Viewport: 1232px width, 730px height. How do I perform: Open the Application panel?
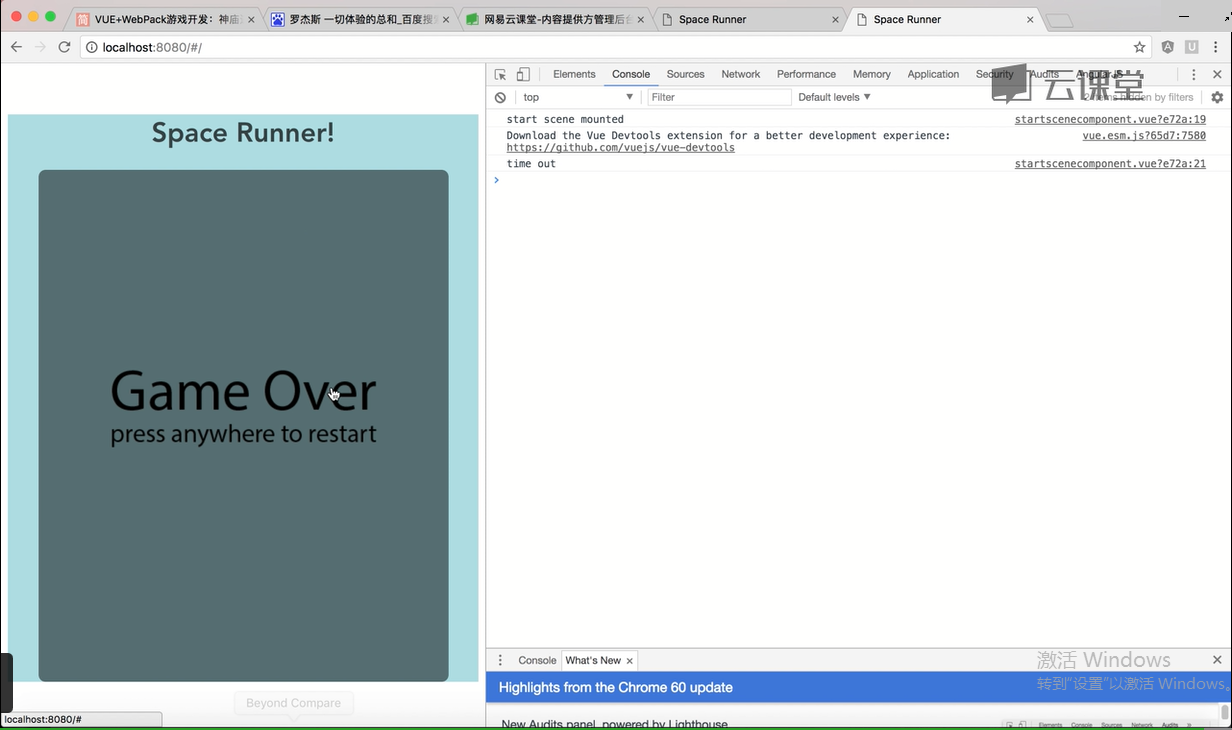933,75
